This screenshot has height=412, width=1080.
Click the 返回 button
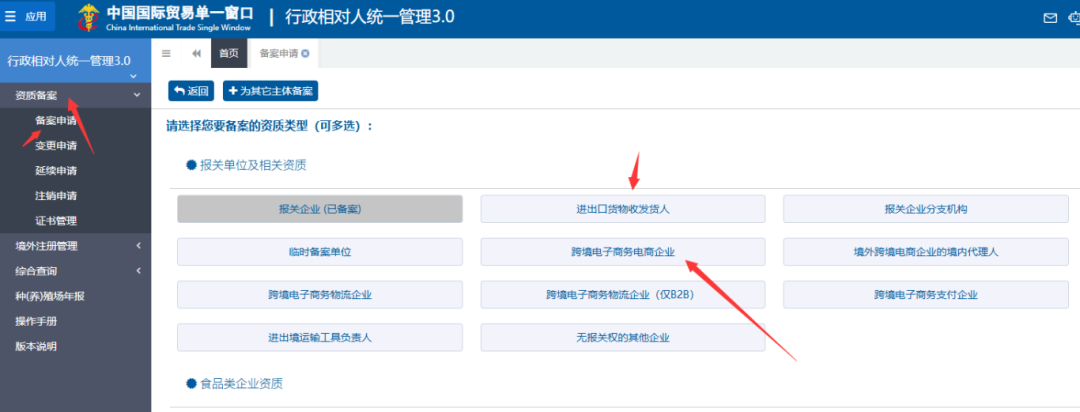point(191,91)
